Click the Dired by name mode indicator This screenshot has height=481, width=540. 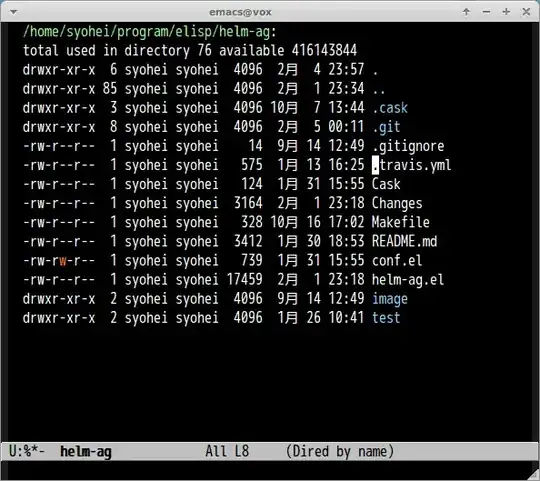click(340, 451)
